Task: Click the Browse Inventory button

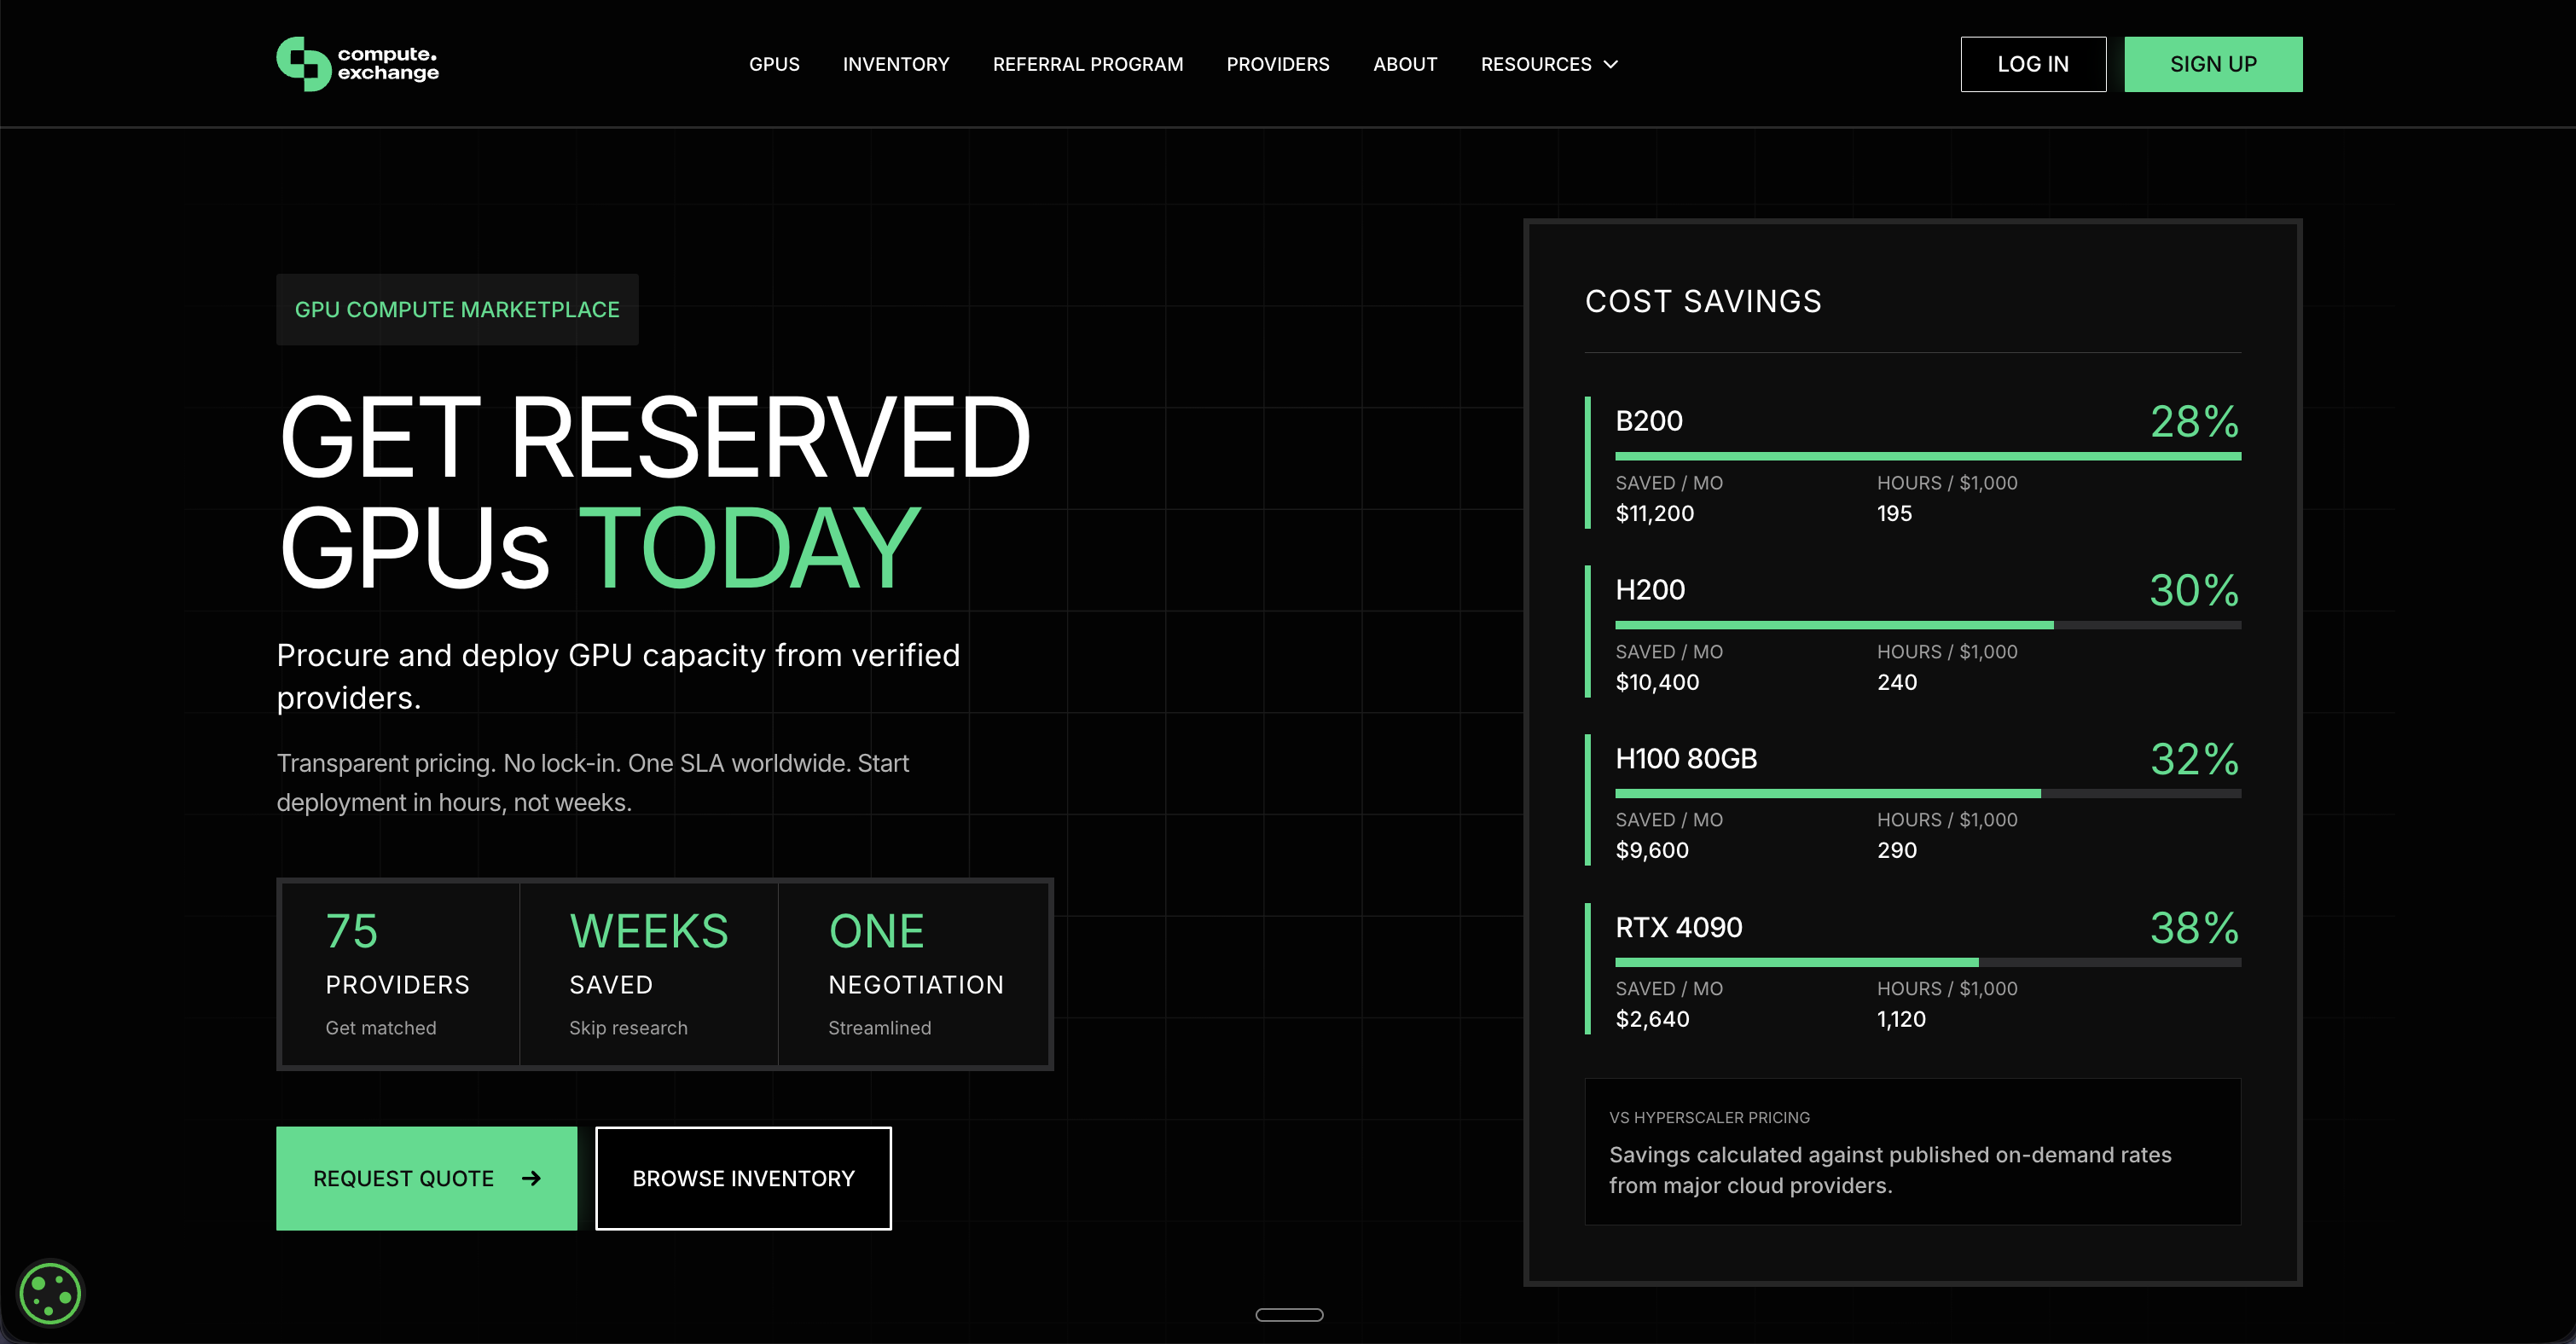Action: click(743, 1178)
